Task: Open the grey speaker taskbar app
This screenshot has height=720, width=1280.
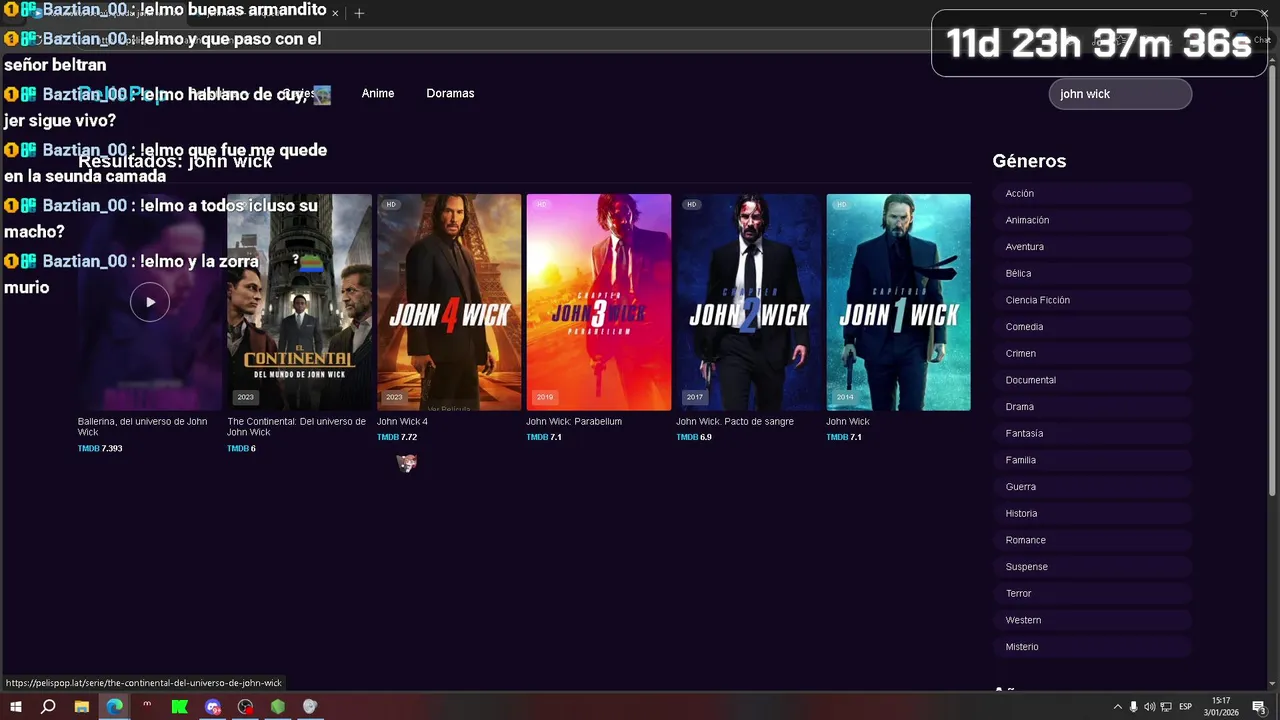Action: point(310,707)
